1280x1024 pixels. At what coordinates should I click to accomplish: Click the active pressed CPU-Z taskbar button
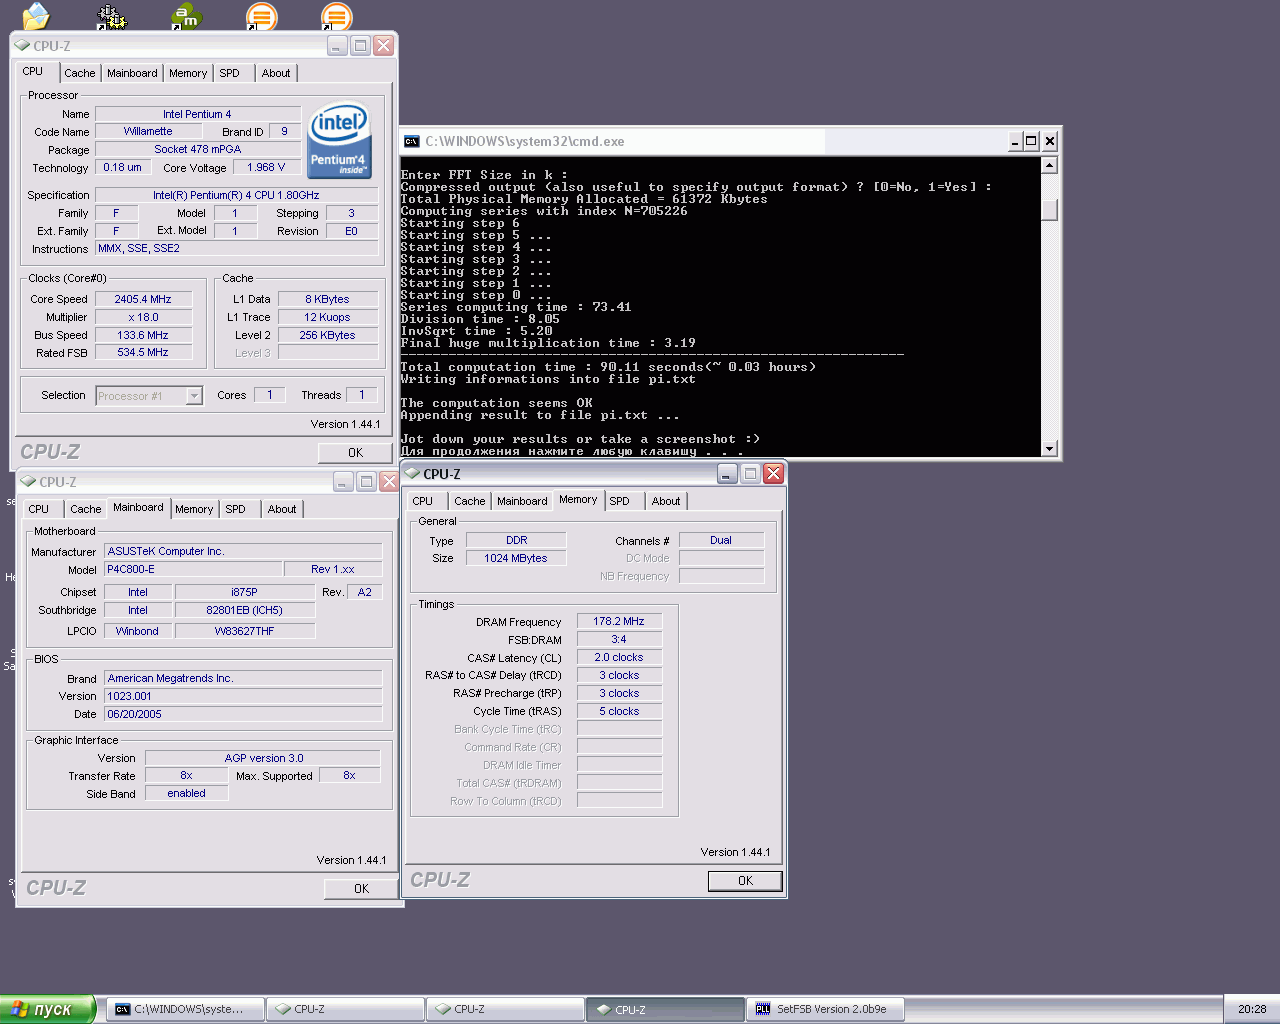[x=665, y=1009]
